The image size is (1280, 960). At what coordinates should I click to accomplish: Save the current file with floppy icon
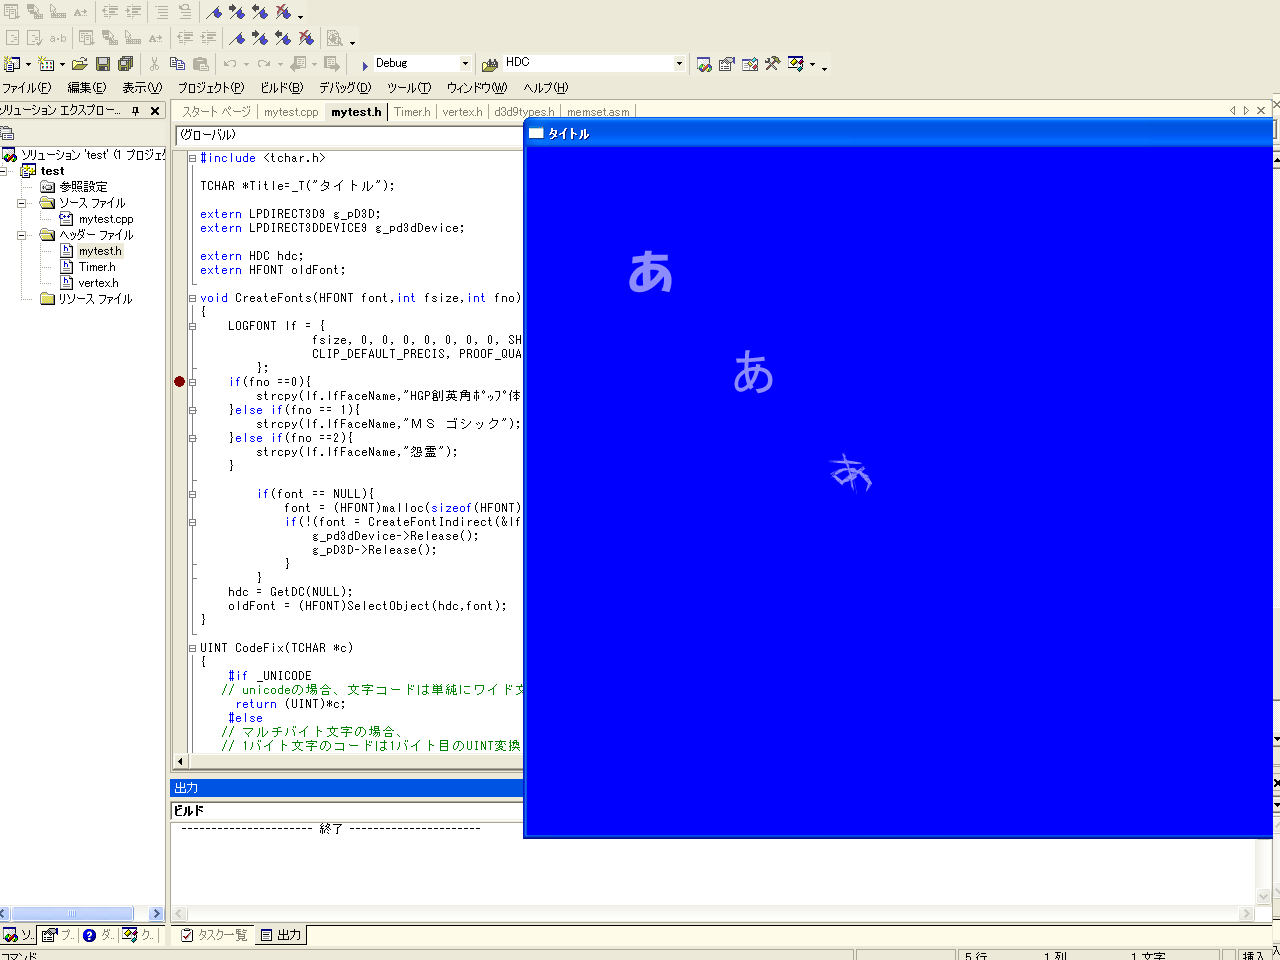(102, 64)
